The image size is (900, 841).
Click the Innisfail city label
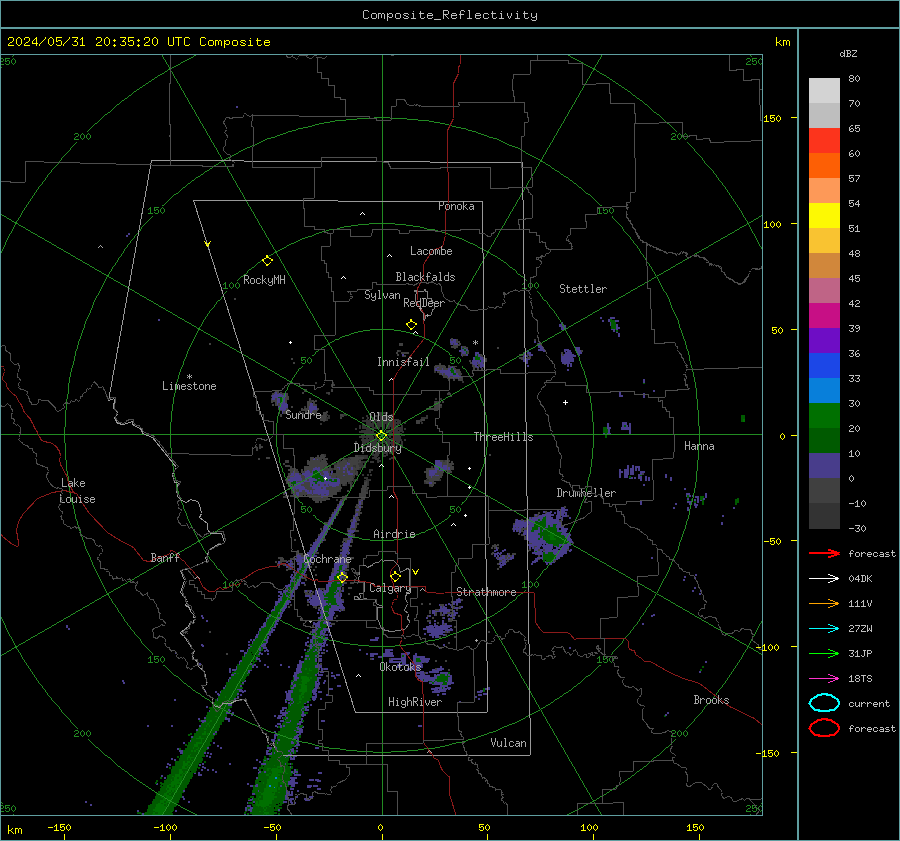403,362
